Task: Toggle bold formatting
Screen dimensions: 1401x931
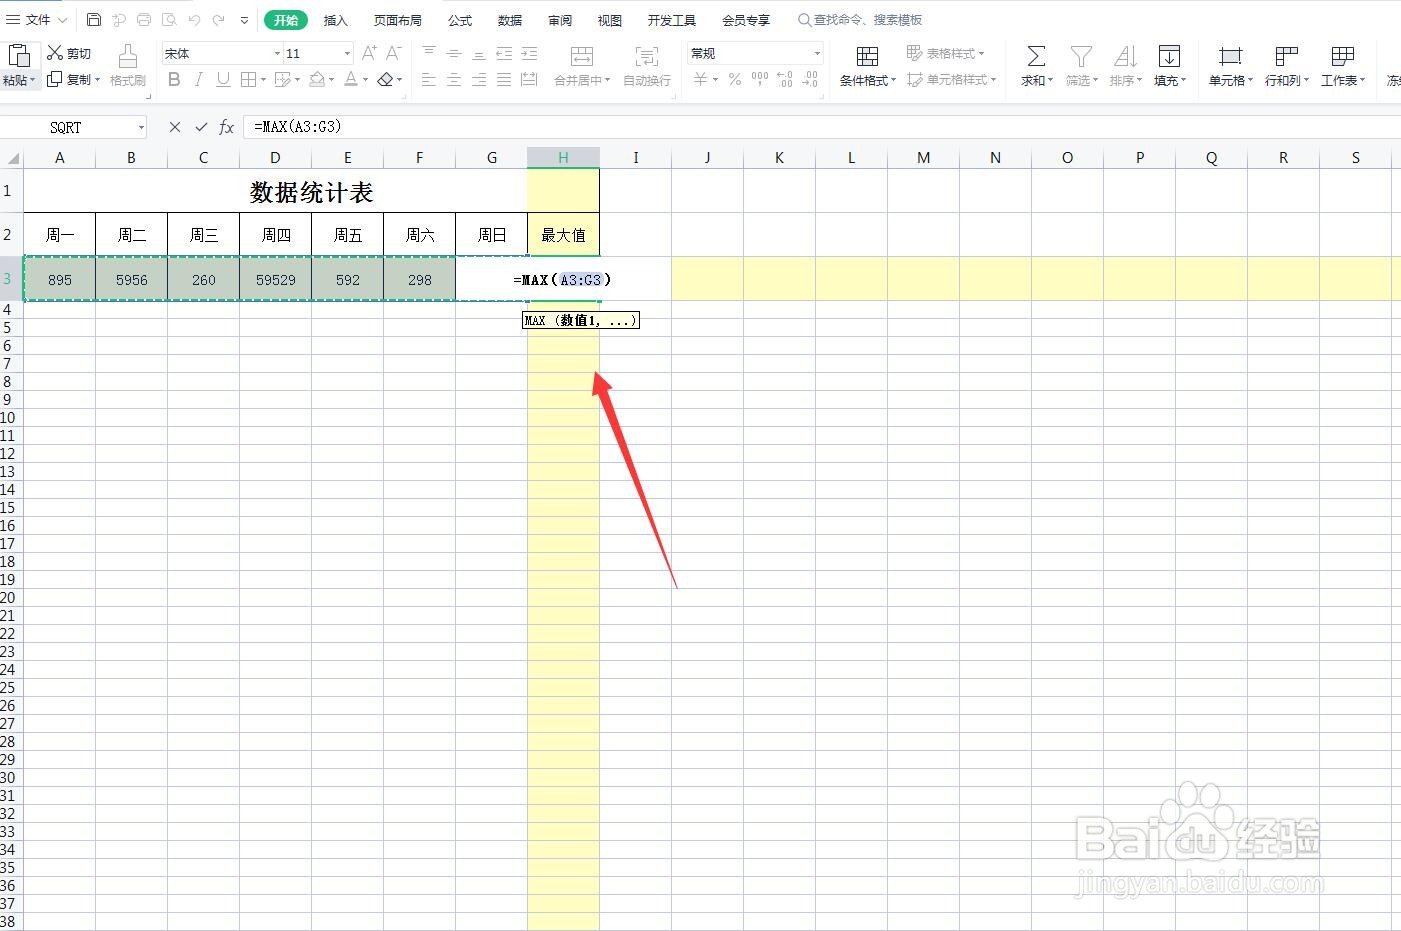Action: [173, 79]
